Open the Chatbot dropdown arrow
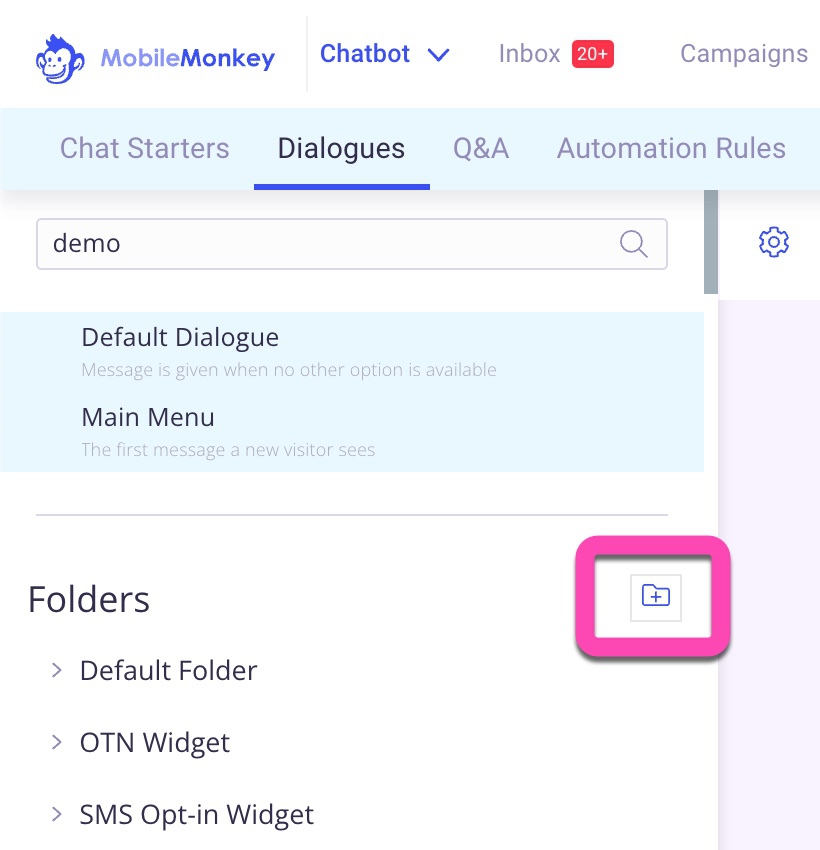This screenshot has height=850, width=820. (438, 55)
